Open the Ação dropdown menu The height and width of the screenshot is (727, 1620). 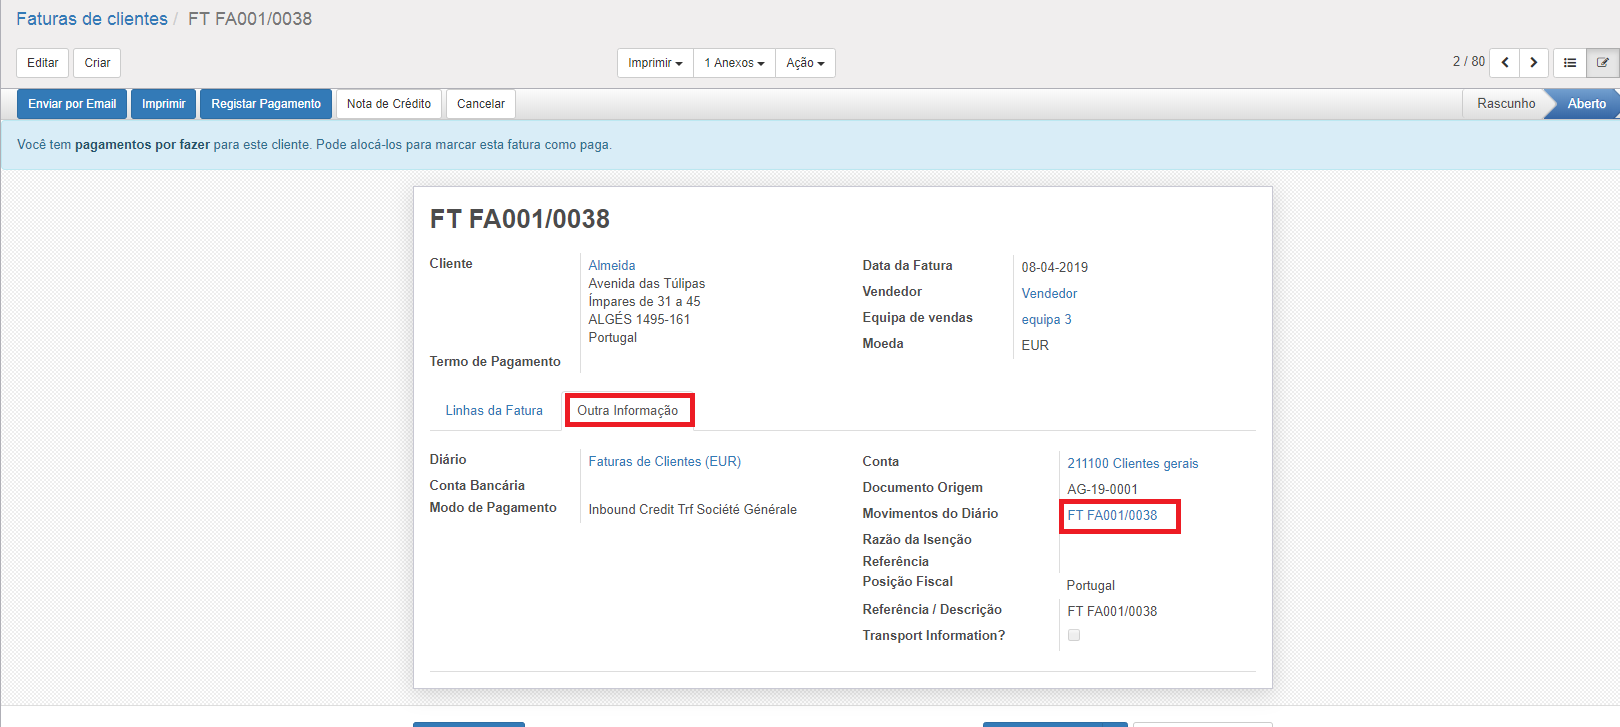pyautogui.click(x=805, y=63)
